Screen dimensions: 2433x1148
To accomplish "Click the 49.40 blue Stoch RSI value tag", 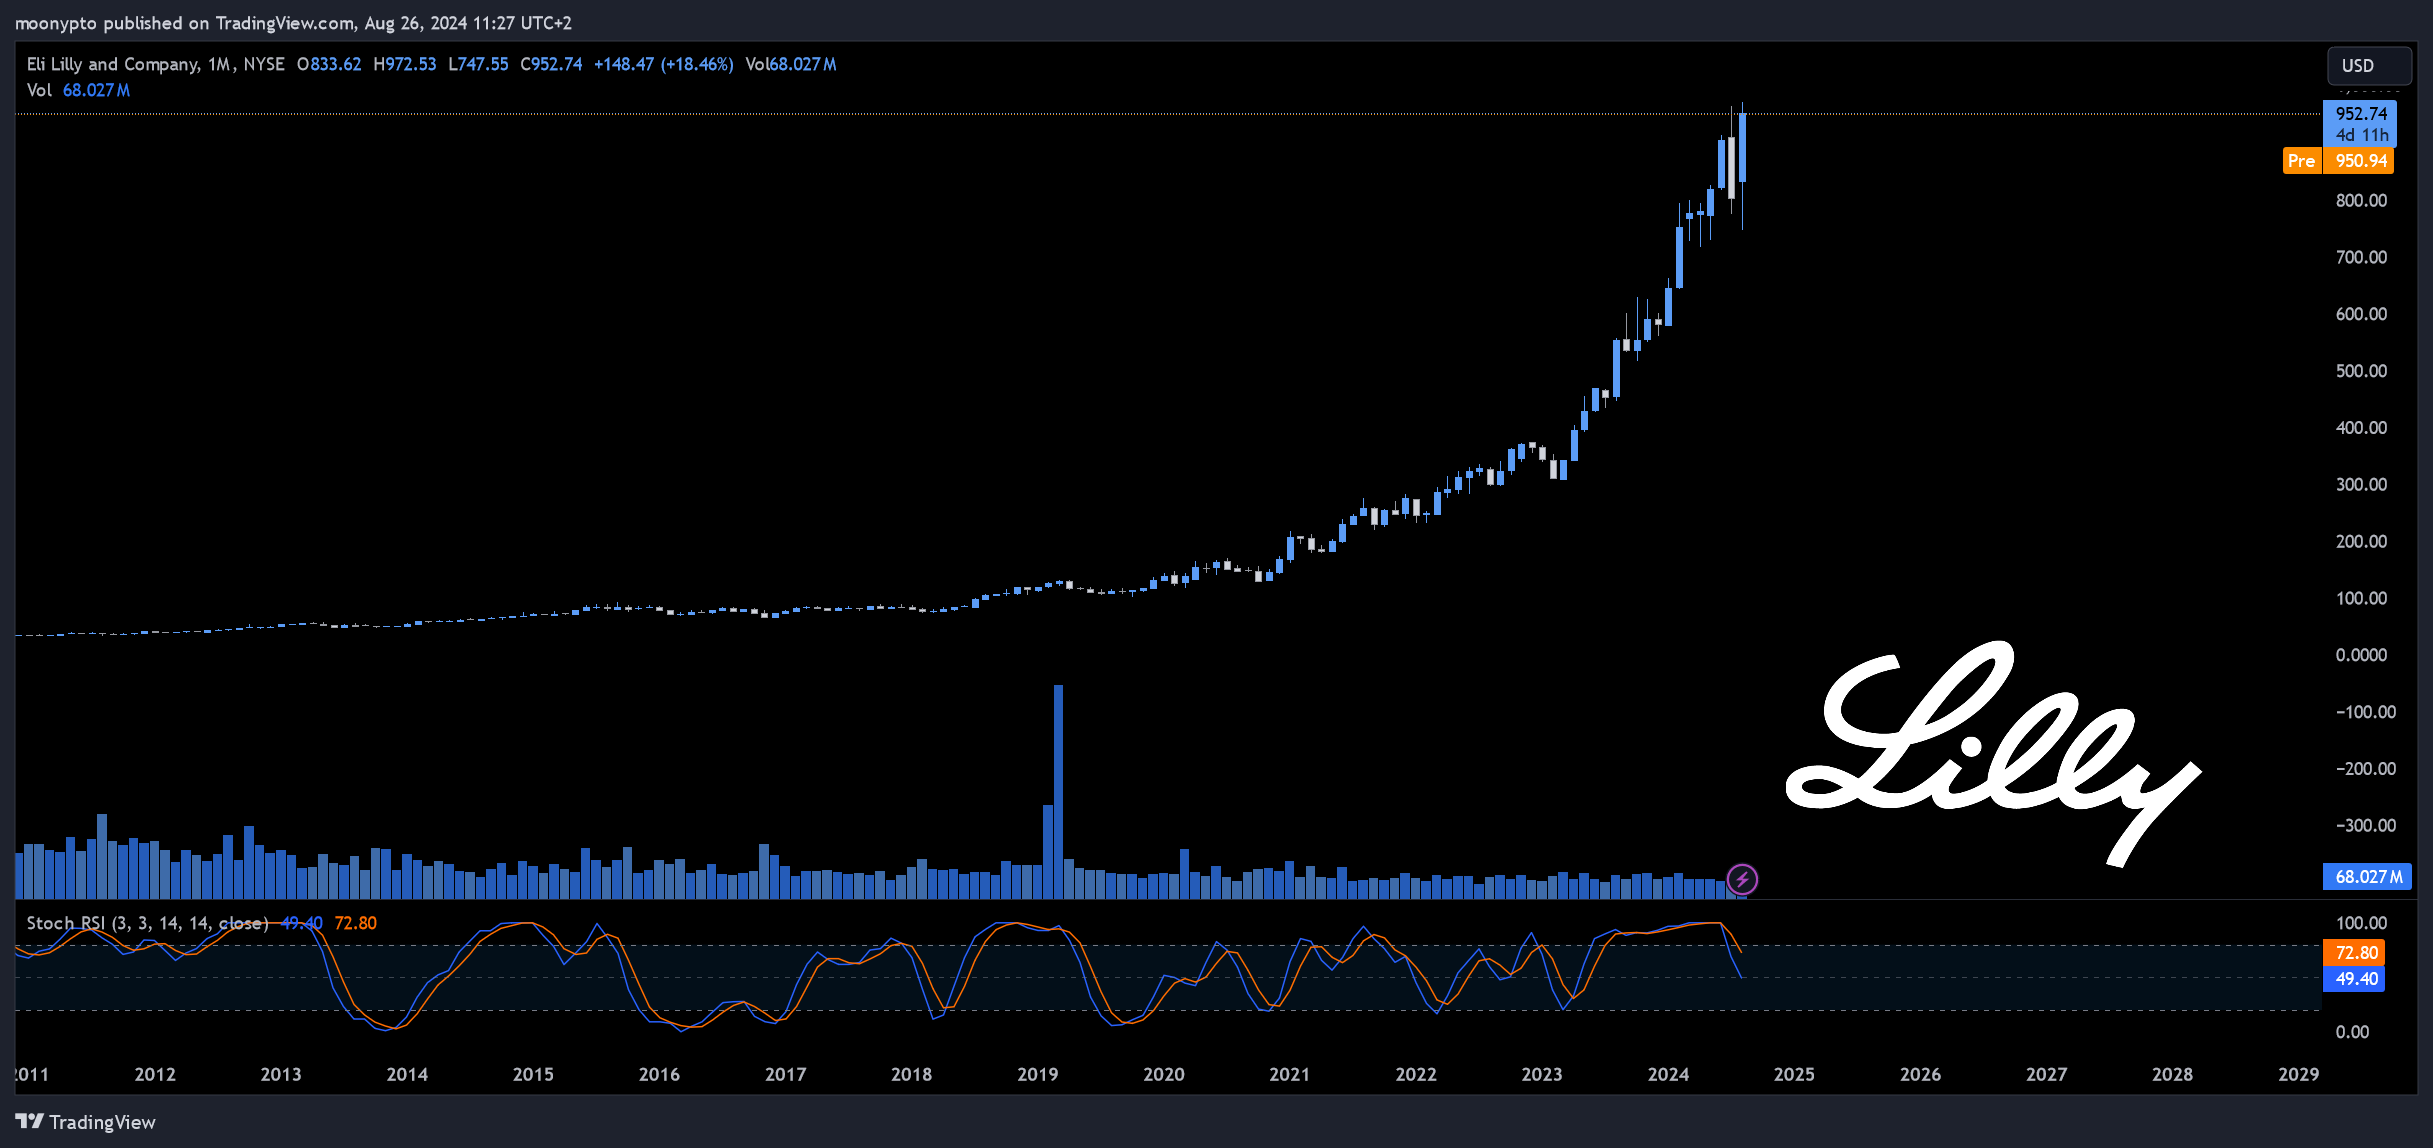I will click(x=2356, y=978).
